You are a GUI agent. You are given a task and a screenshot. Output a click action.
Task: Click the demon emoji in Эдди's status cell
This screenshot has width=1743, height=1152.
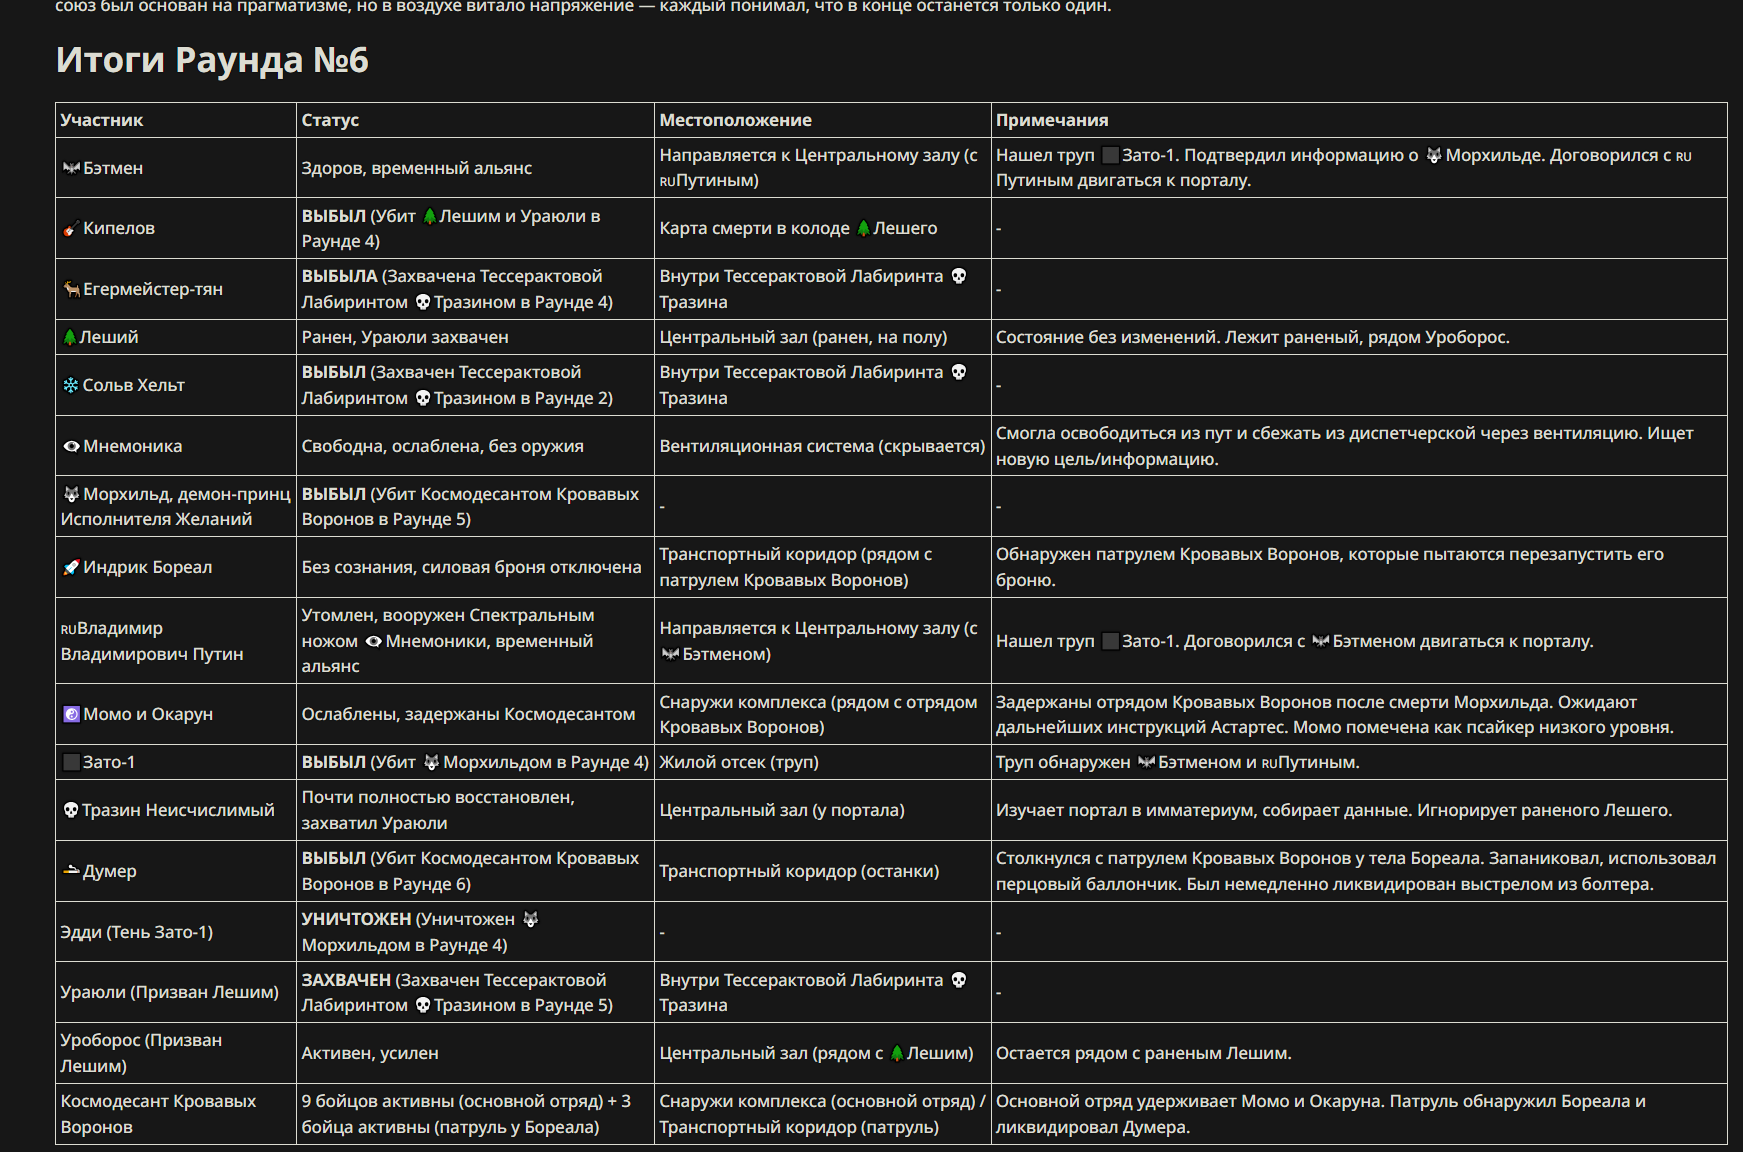(530, 919)
